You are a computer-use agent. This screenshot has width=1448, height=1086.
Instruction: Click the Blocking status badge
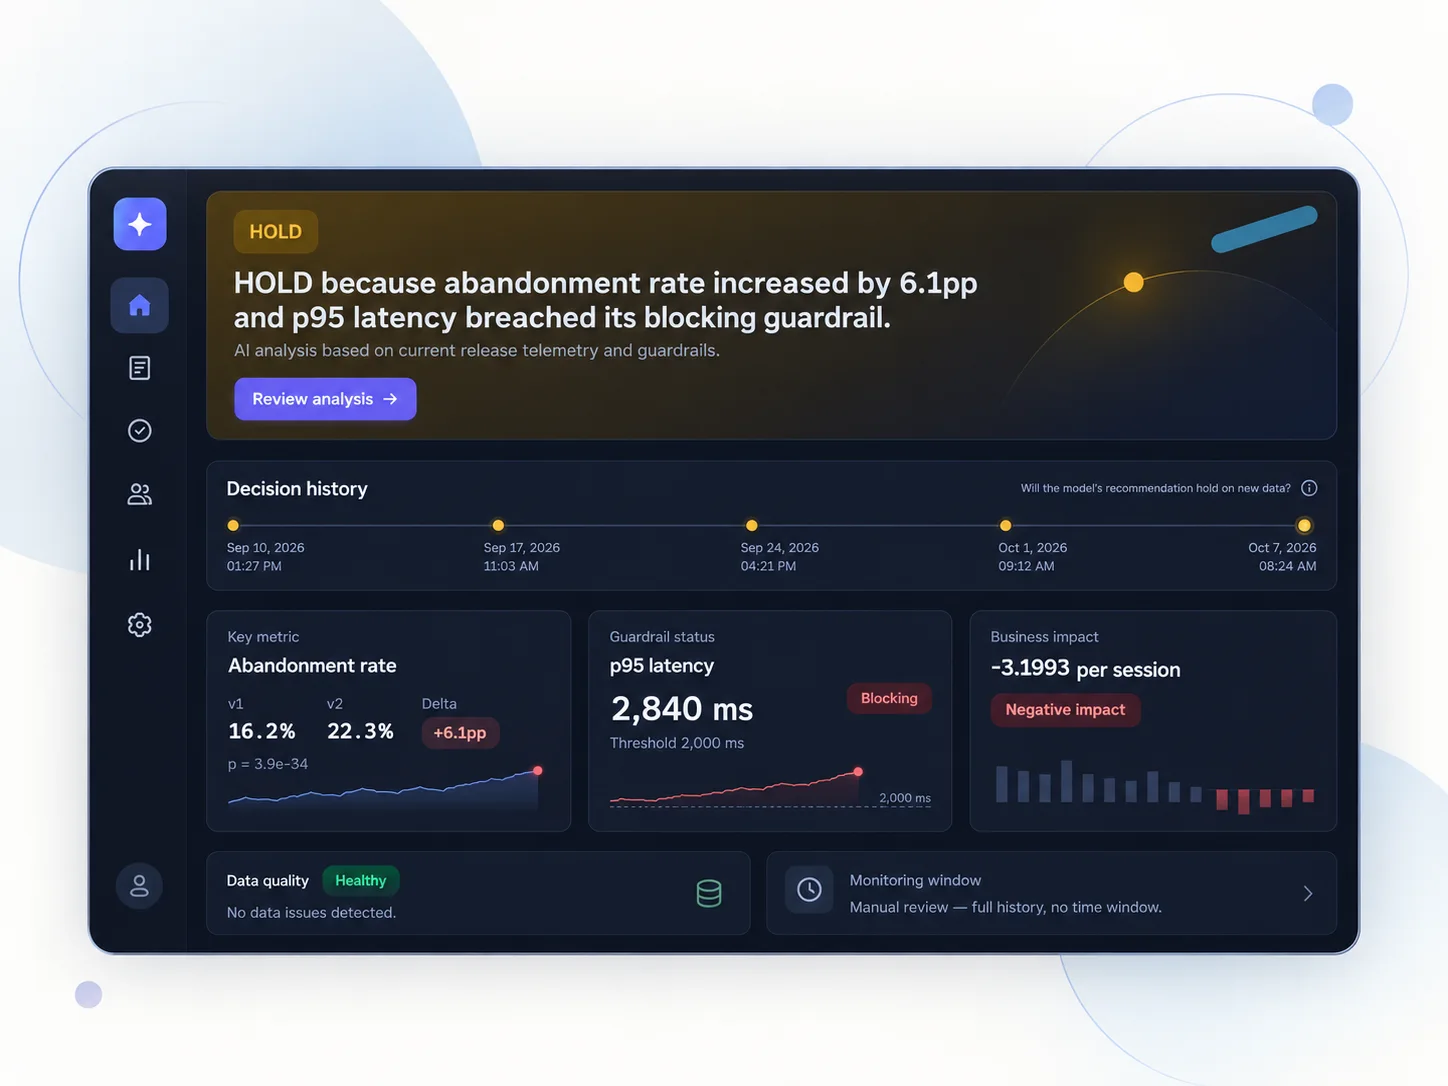pos(889,698)
